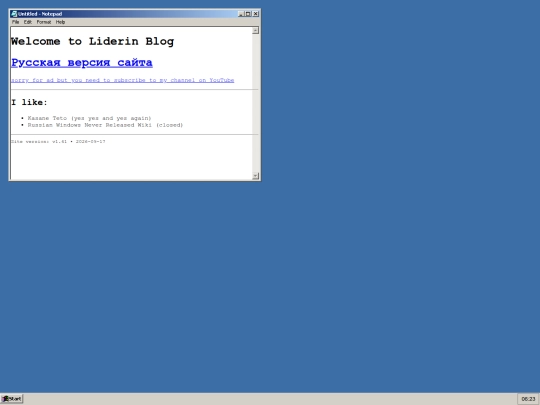540x405 pixels.
Task: Follow the subscribe to YouTube channel link
Action: [122, 80]
